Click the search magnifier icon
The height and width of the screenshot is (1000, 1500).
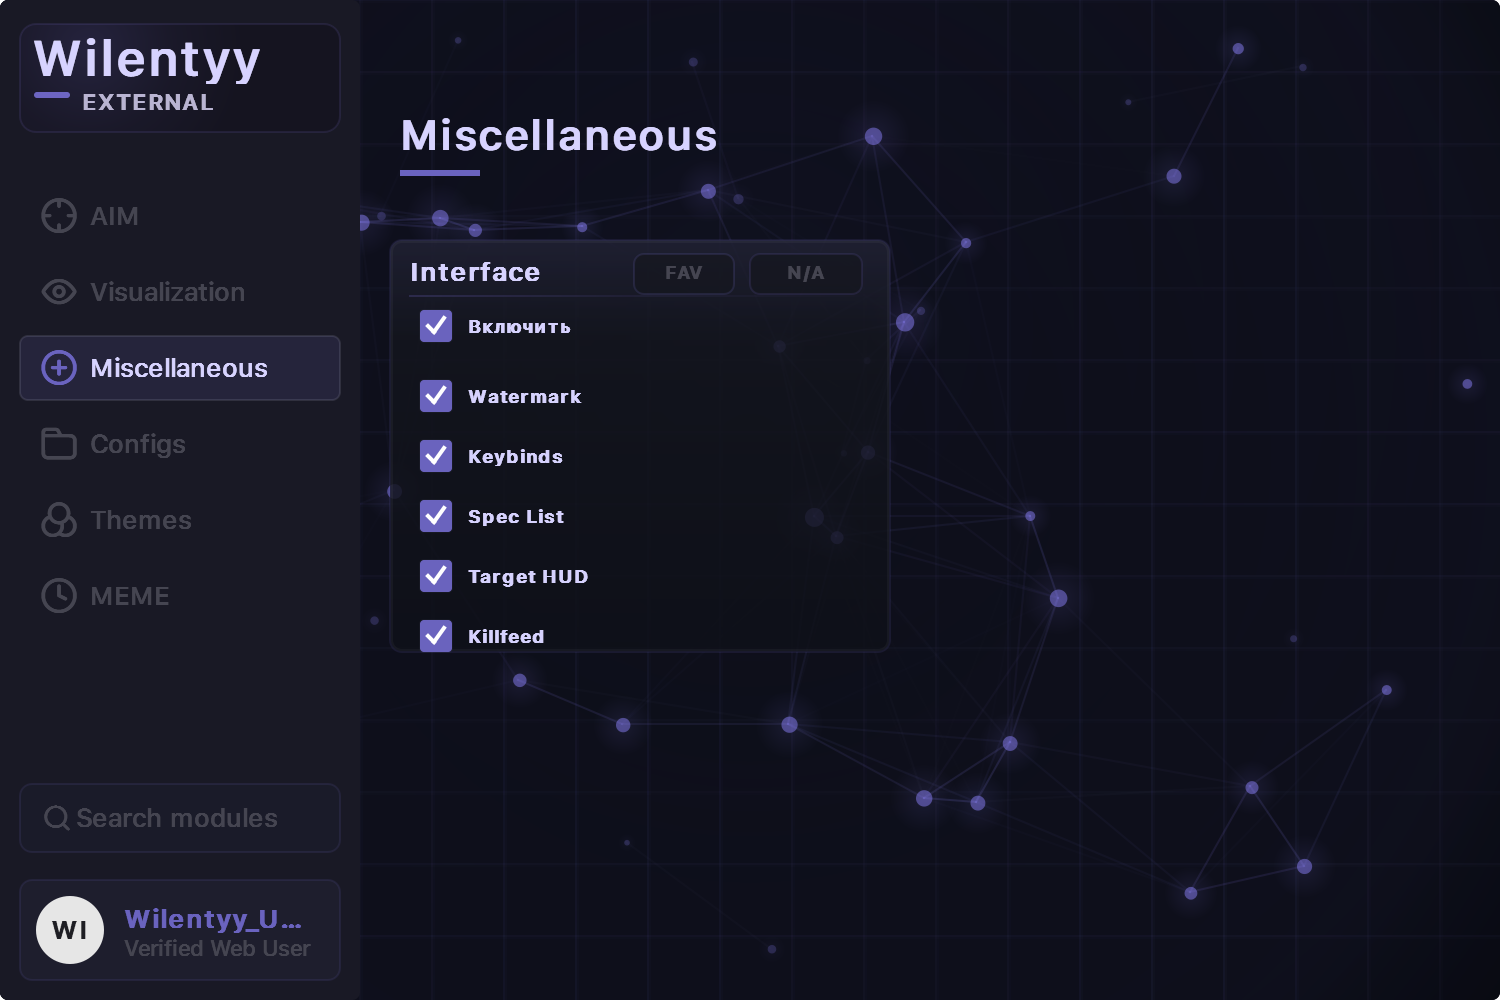point(56,818)
